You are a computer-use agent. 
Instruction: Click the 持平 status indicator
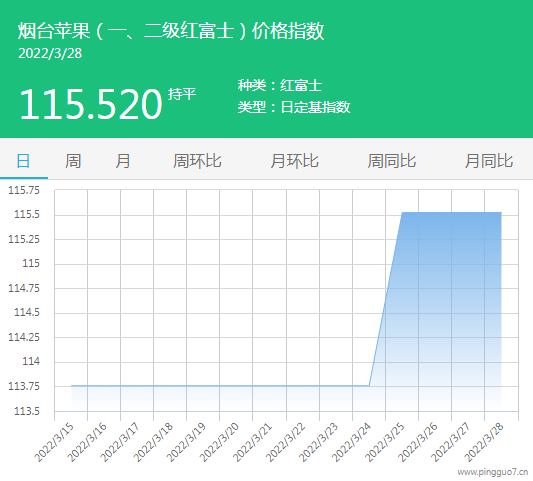pyautogui.click(x=182, y=94)
